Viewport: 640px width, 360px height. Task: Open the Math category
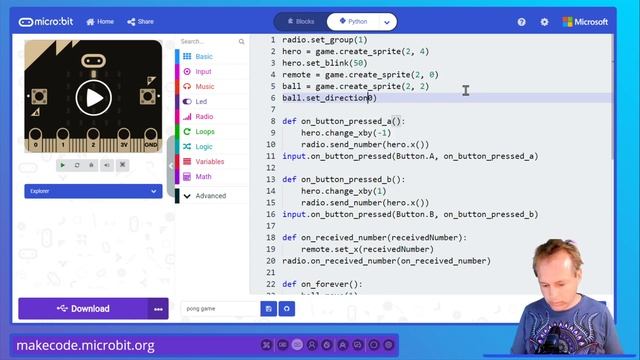click(211, 177)
